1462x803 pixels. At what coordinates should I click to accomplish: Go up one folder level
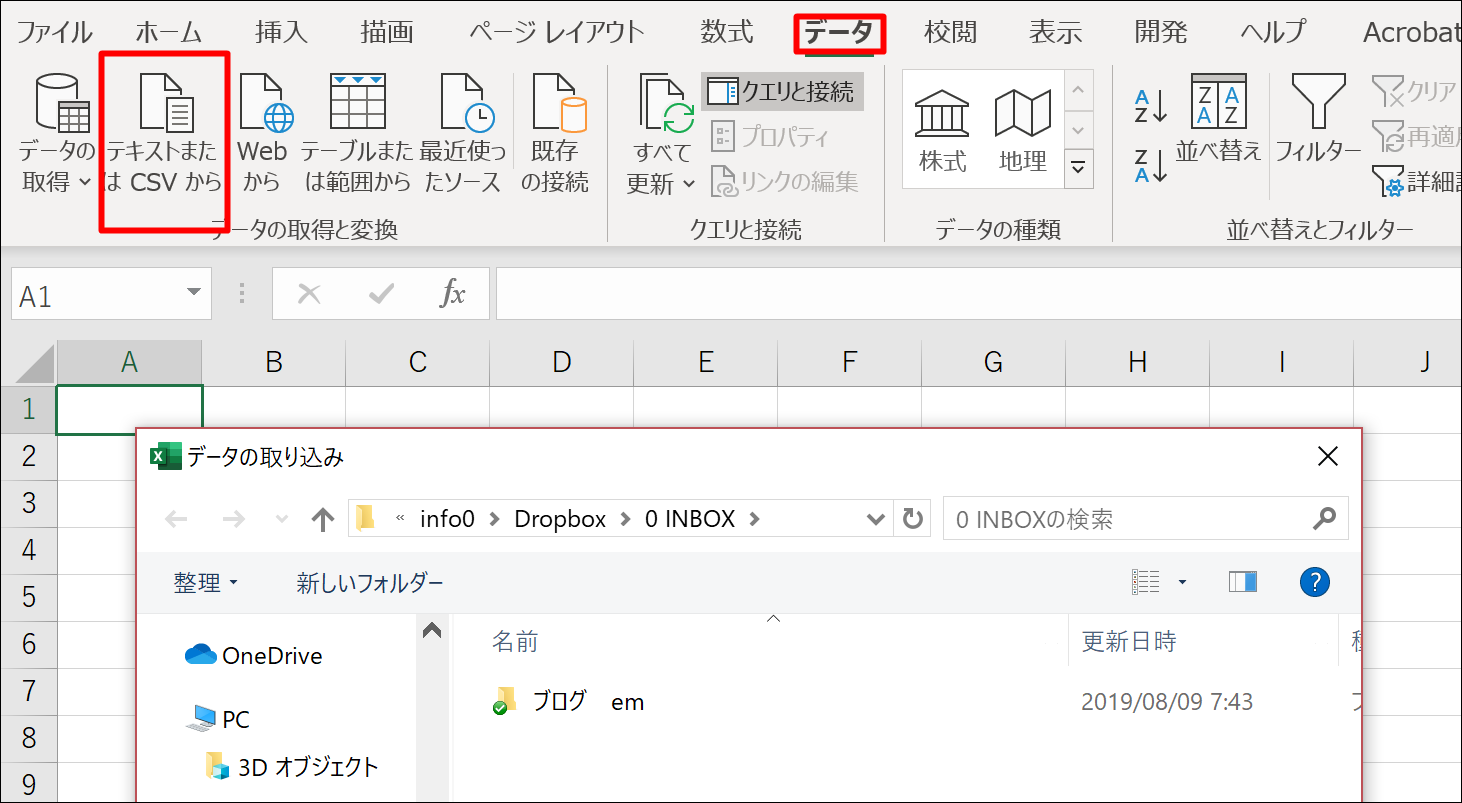322,519
